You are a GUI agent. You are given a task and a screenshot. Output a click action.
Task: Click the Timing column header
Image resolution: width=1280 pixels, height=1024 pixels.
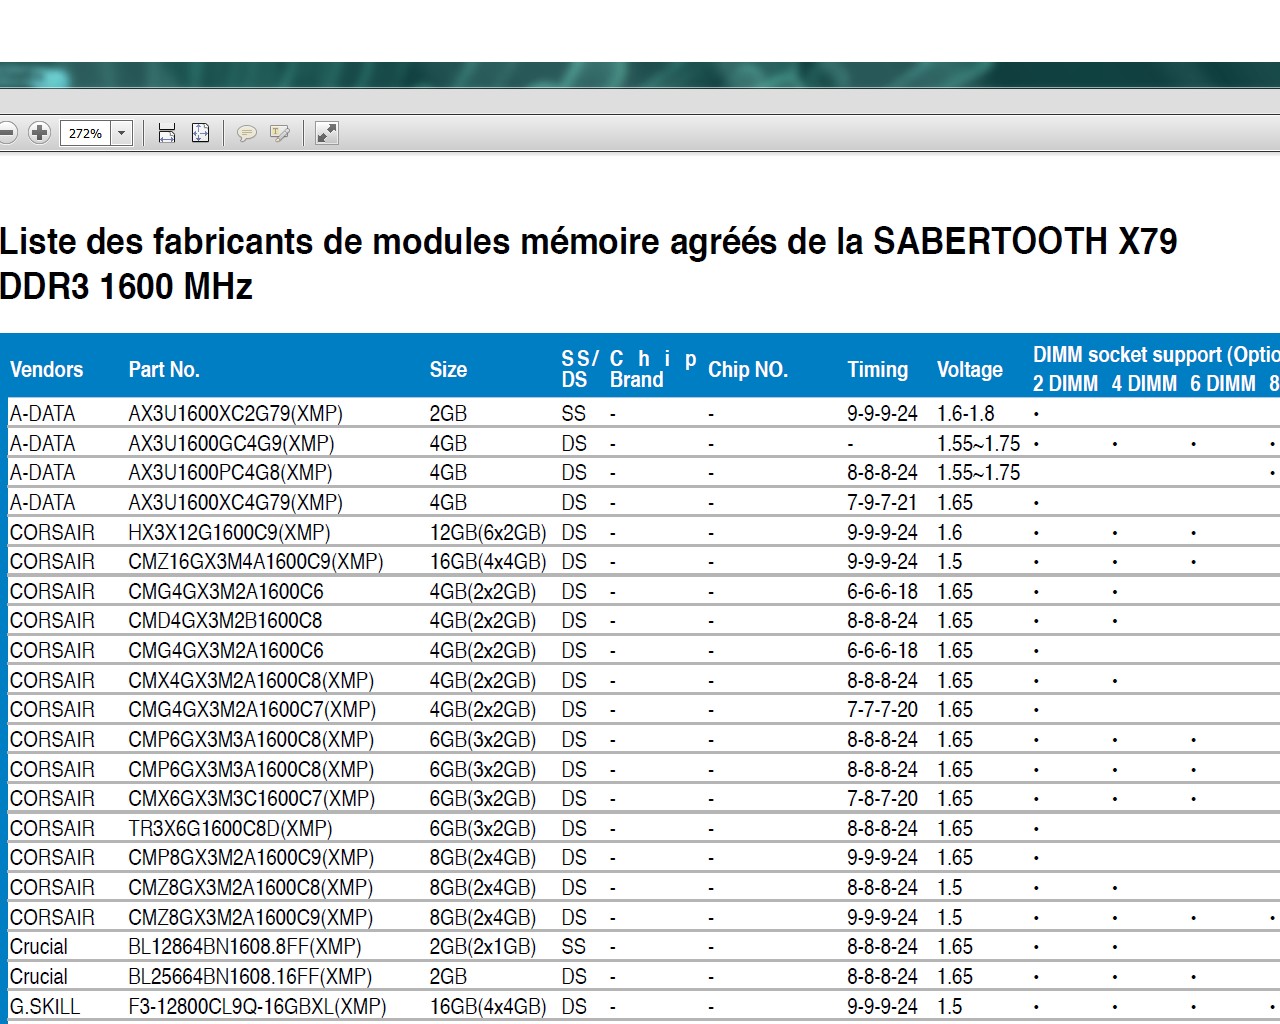(878, 369)
